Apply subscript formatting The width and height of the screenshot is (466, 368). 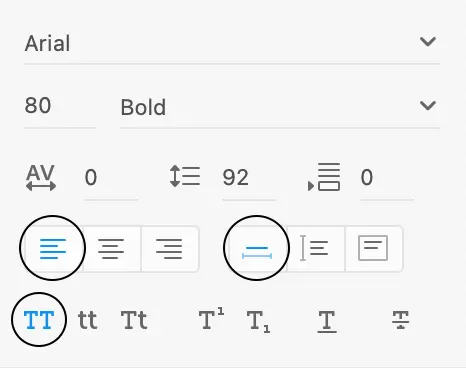click(258, 321)
